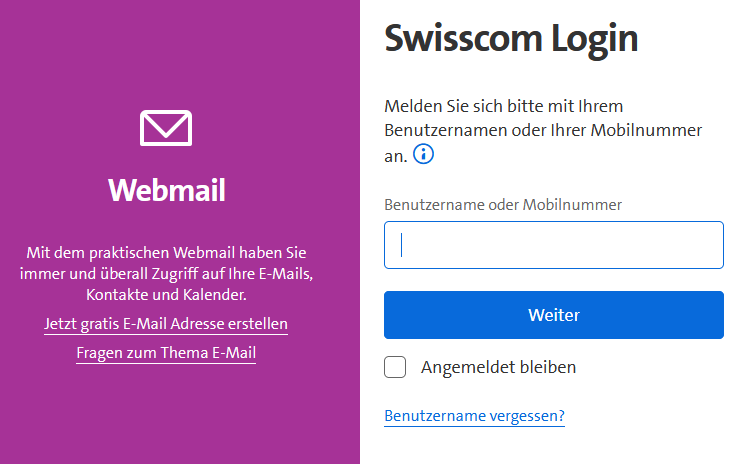
Task: Click the 'Swisscom Login' heading
Action: (x=510, y=39)
